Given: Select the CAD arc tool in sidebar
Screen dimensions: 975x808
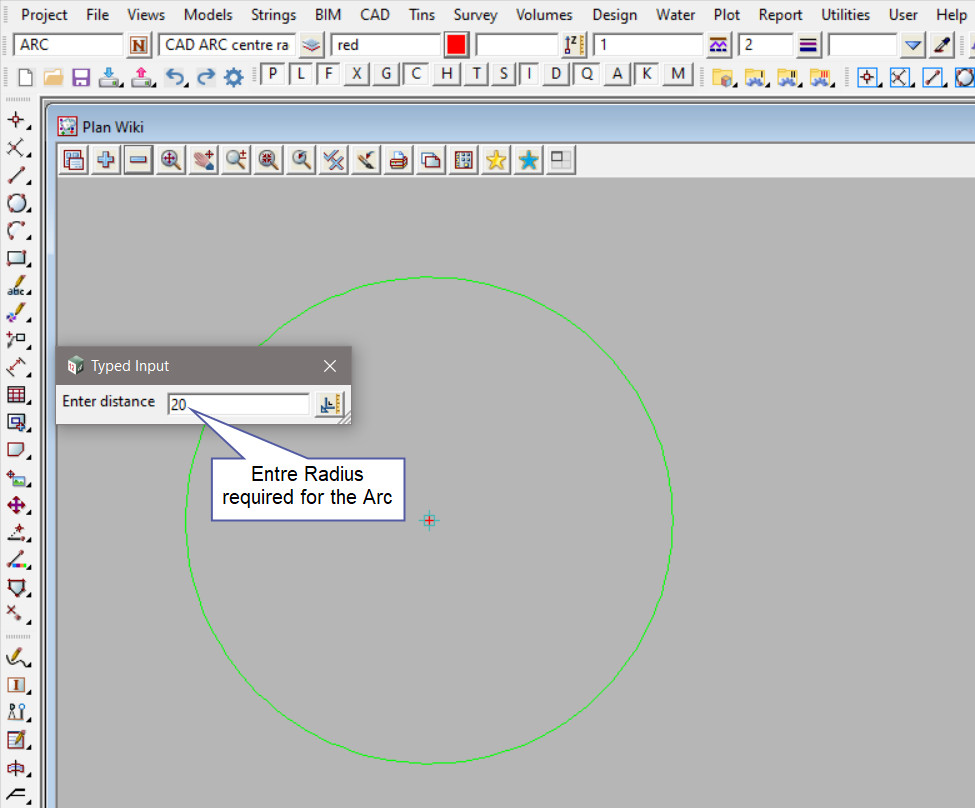Looking at the screenshot, I should tap(17, 231).
